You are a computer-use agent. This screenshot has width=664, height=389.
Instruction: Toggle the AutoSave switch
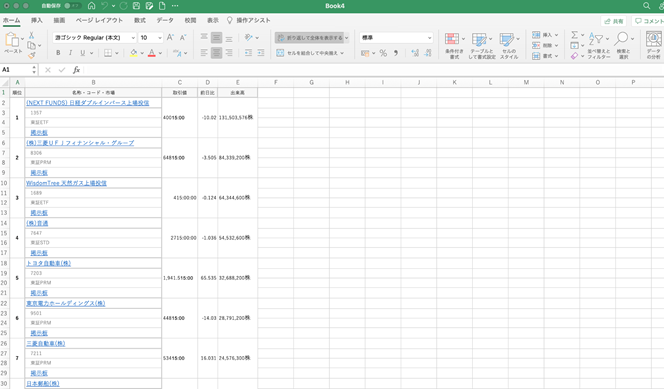click(72, 6)
